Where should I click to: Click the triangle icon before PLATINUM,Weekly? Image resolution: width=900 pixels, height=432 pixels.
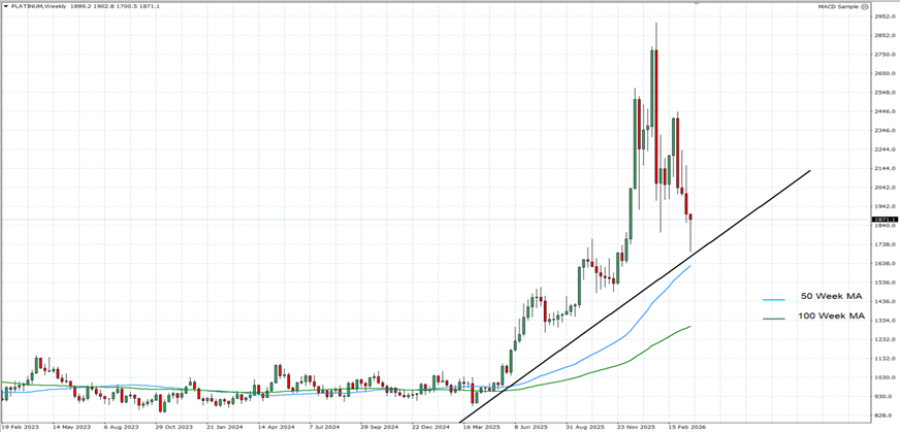pyautogui.click(x=5, y=6)
